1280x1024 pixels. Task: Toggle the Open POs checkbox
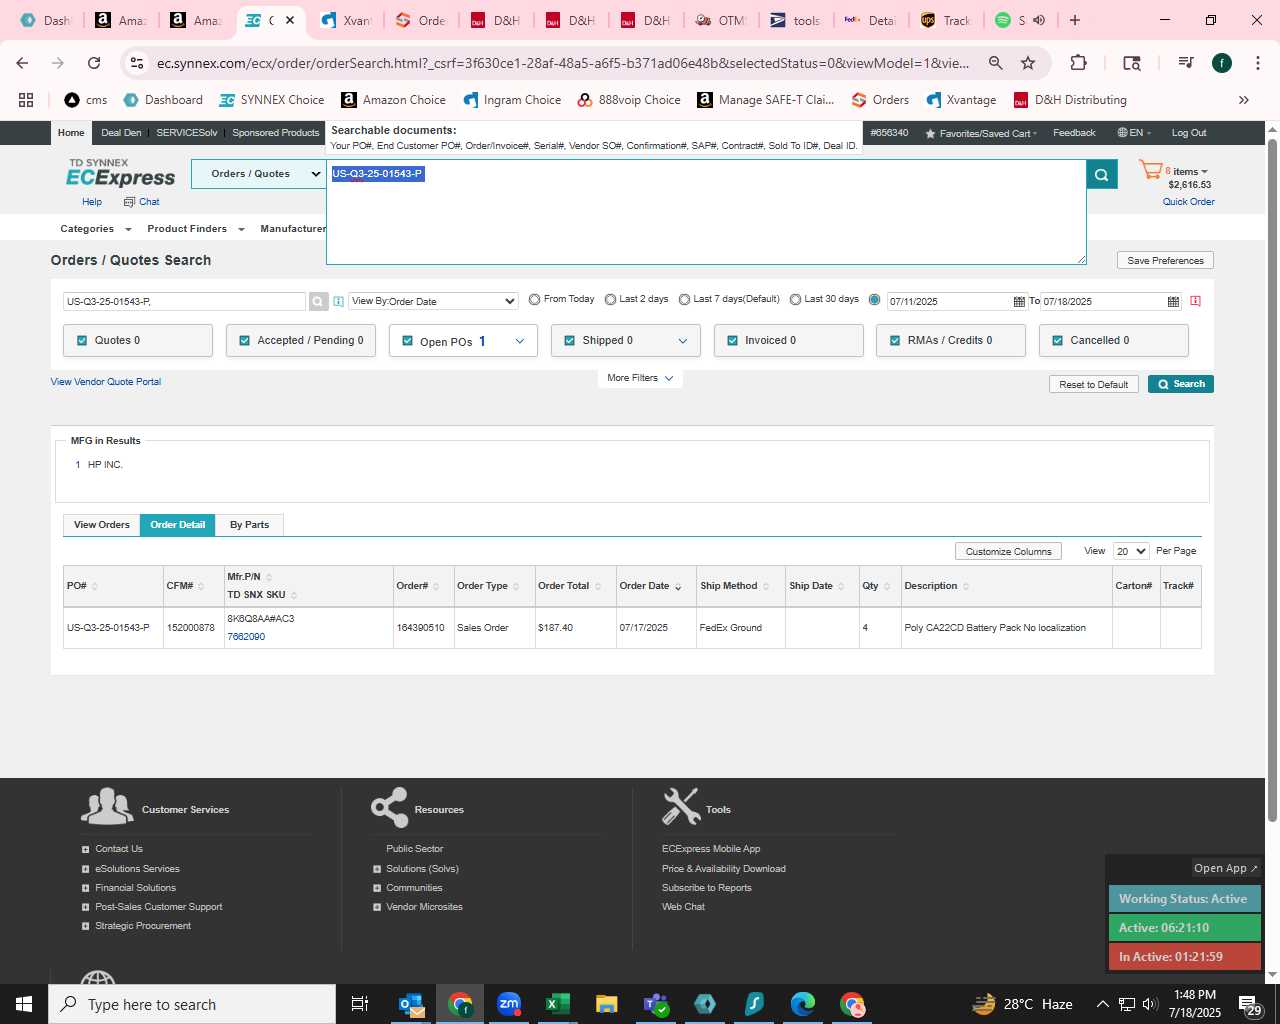pos(407,341)
